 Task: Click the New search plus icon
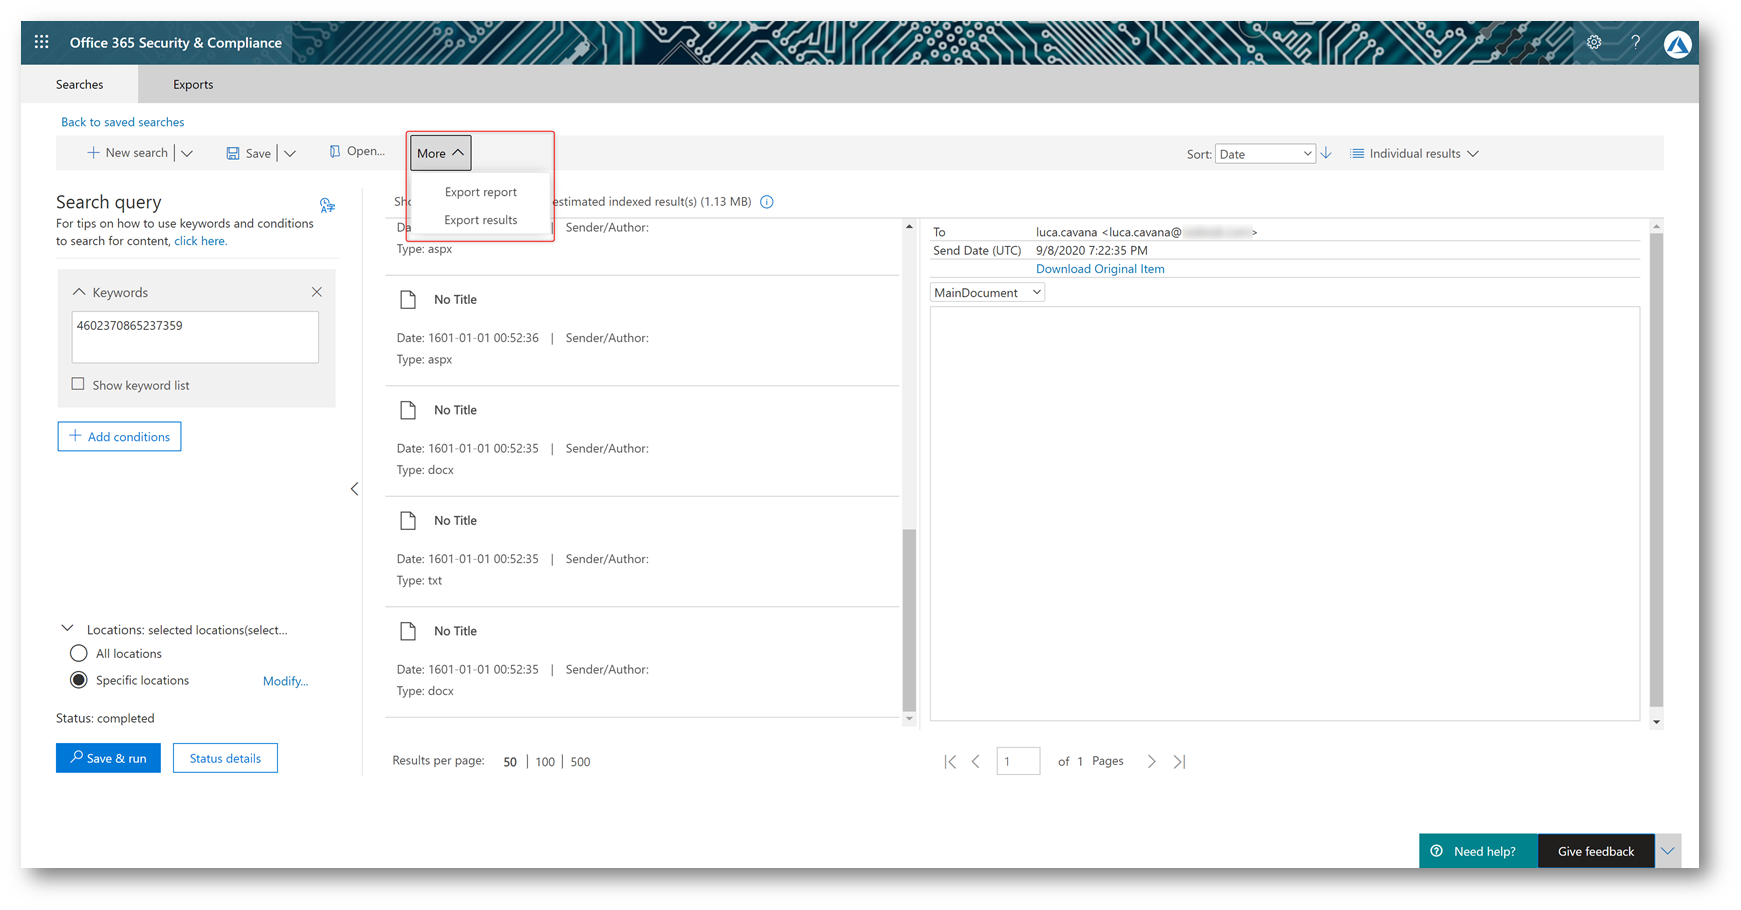[93, 153]
